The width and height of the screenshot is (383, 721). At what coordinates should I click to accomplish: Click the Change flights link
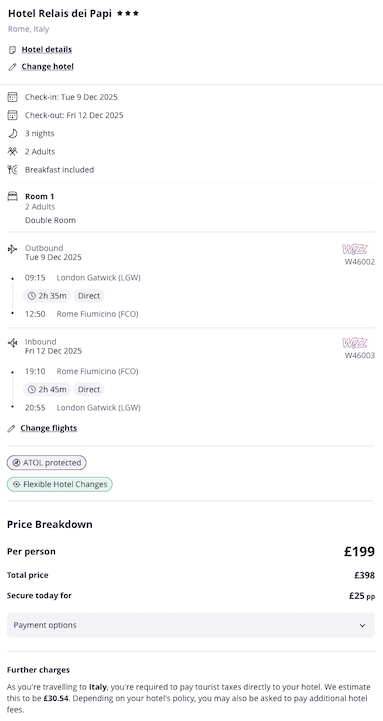pyautogui.click(x=49, y=428)
